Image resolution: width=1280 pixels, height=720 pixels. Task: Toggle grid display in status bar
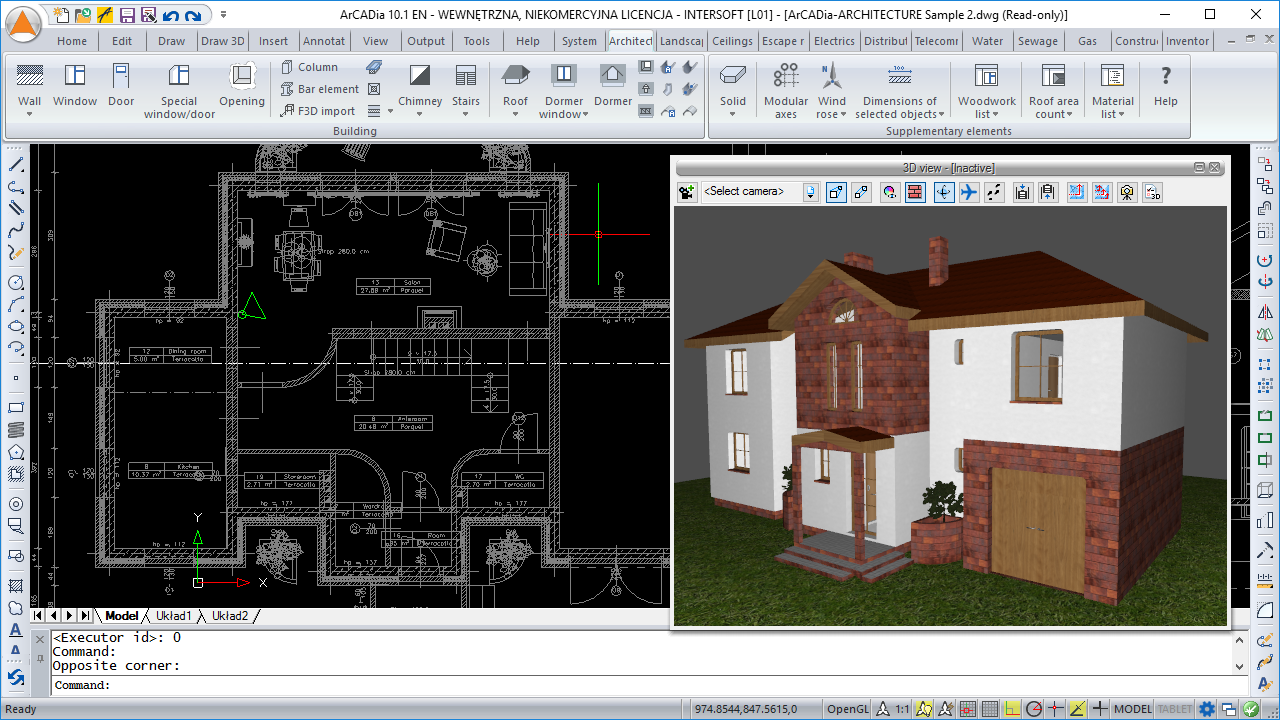click(989, 709)
